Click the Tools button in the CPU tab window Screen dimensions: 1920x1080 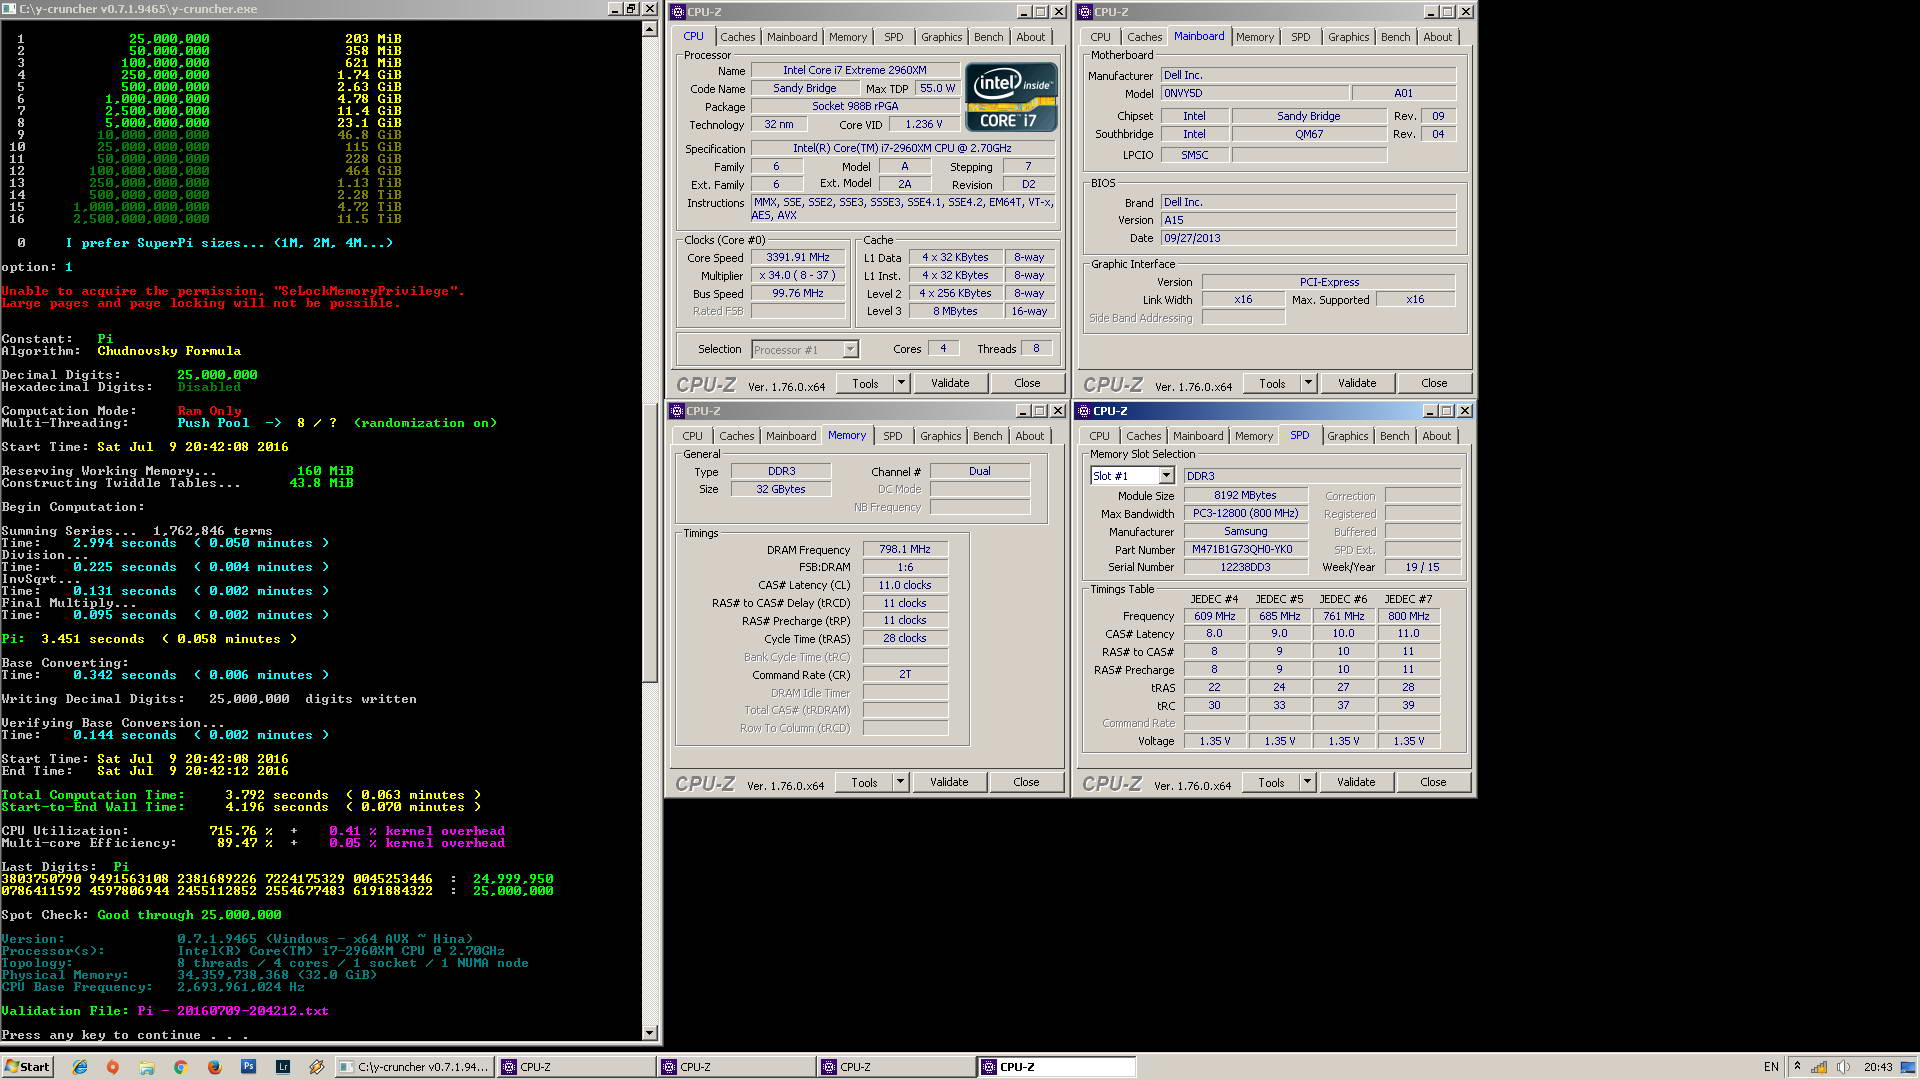point(865,383)
